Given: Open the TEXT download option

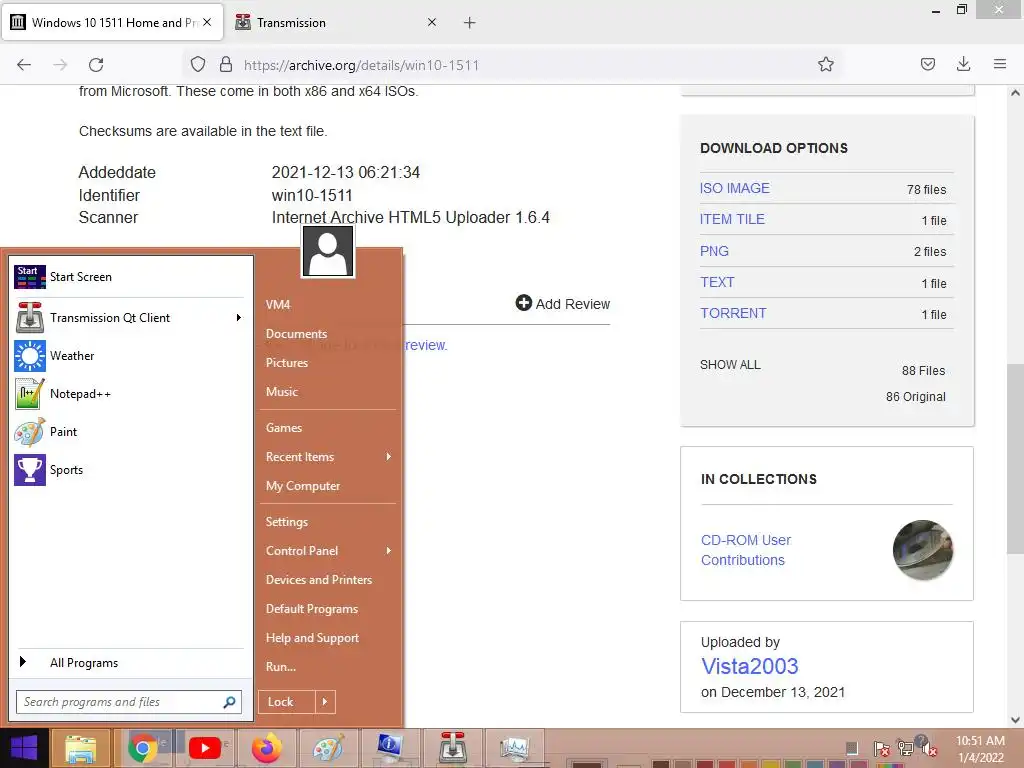Looking at the screenshot, I should 717,282.
